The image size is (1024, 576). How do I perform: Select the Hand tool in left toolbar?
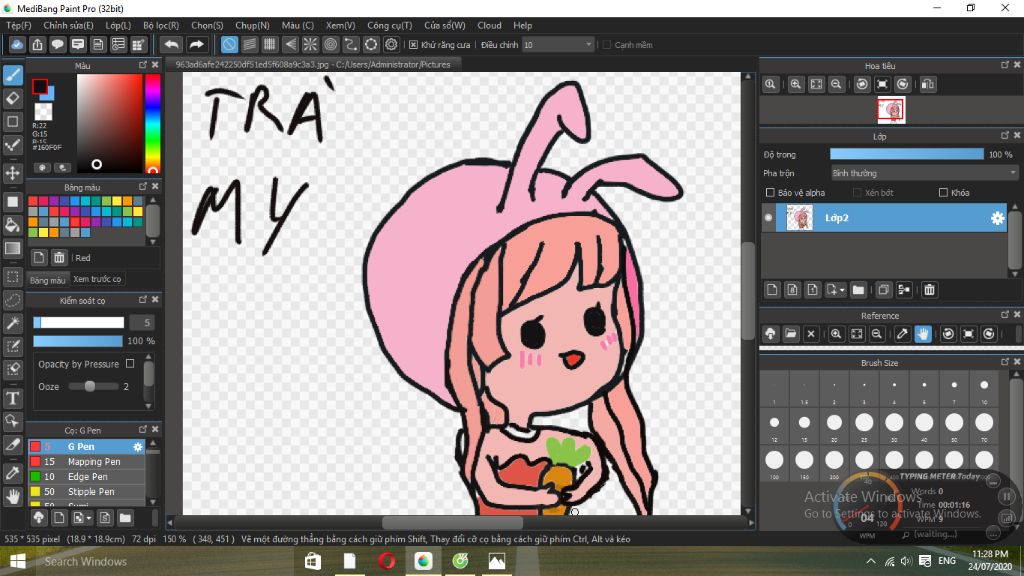(12, 497)
